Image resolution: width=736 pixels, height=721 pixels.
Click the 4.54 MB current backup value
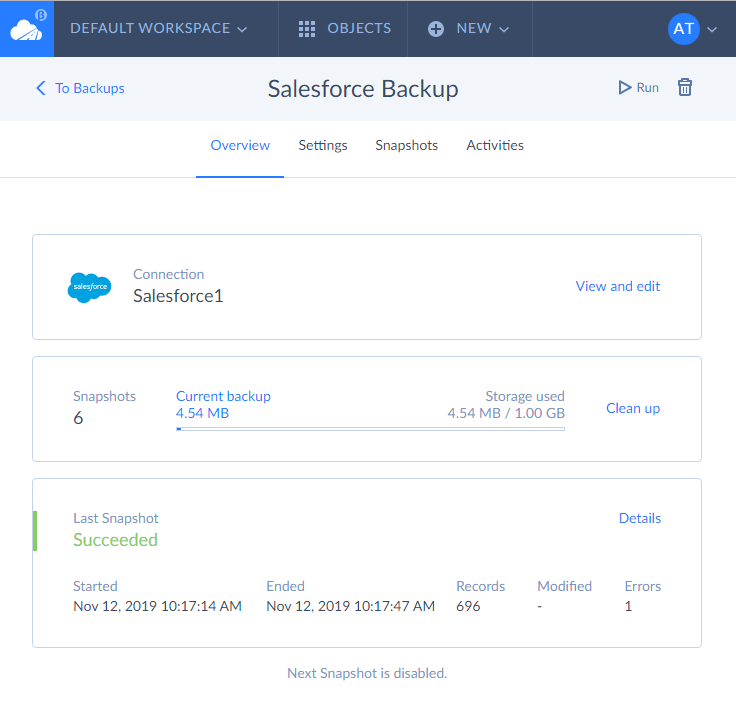point(202,414)
